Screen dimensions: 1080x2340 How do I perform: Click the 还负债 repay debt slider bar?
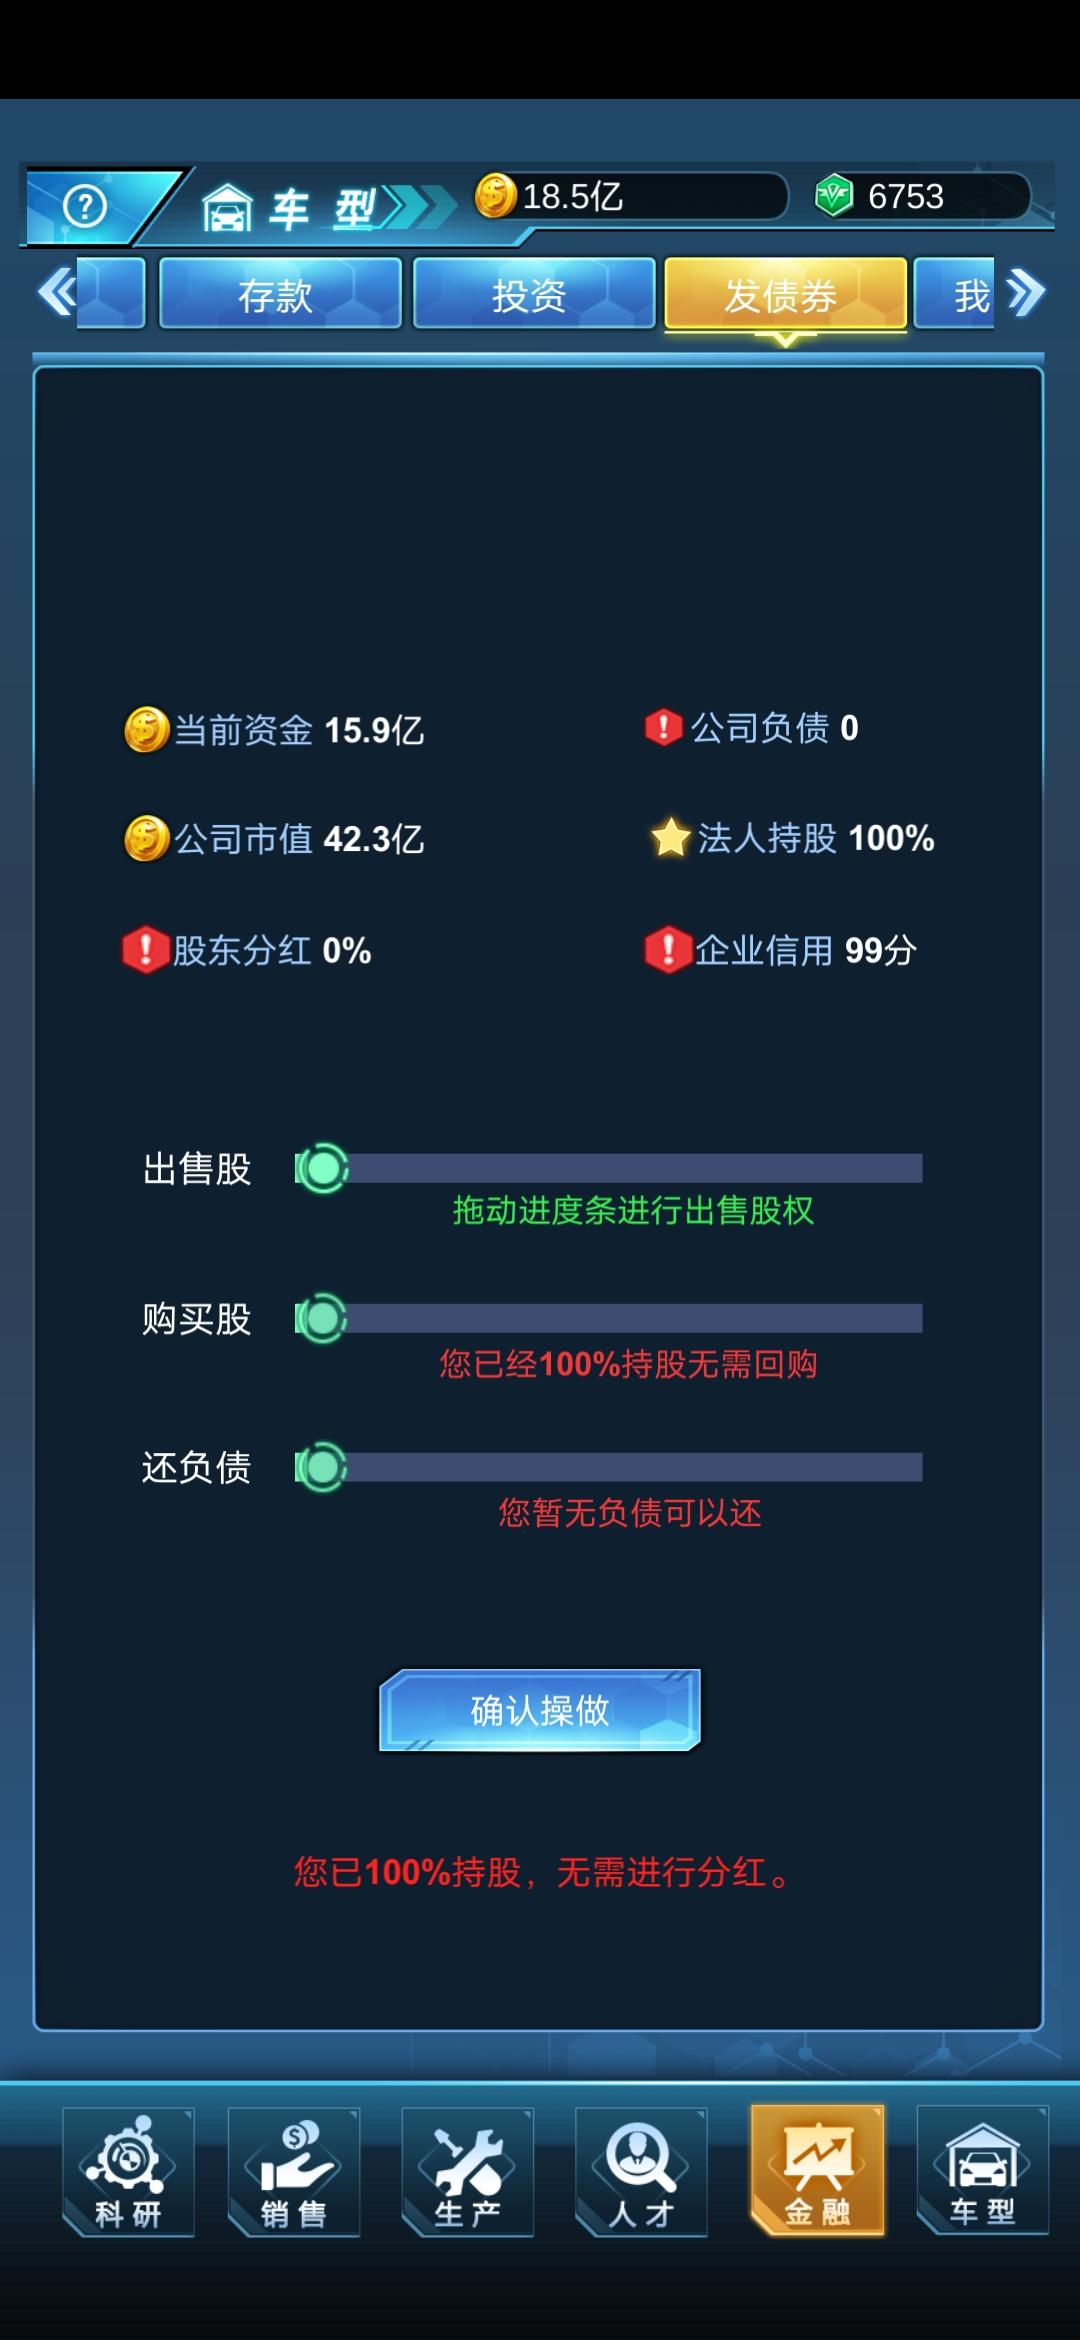pos(609,1467)
